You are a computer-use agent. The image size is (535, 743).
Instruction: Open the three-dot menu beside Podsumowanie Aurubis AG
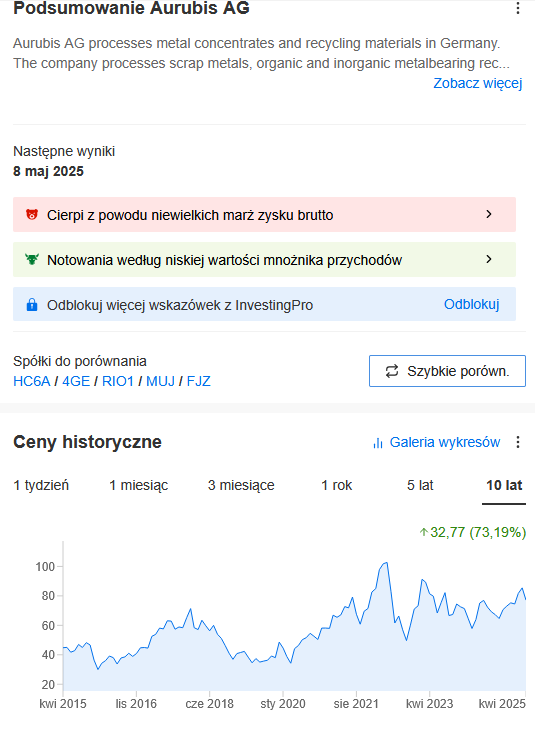517,8
